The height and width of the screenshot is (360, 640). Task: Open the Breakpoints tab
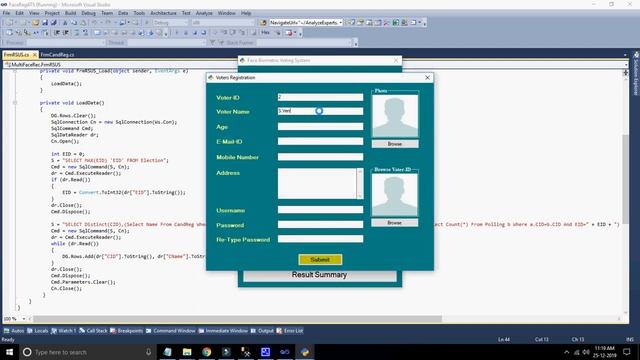tap(127, 331)
